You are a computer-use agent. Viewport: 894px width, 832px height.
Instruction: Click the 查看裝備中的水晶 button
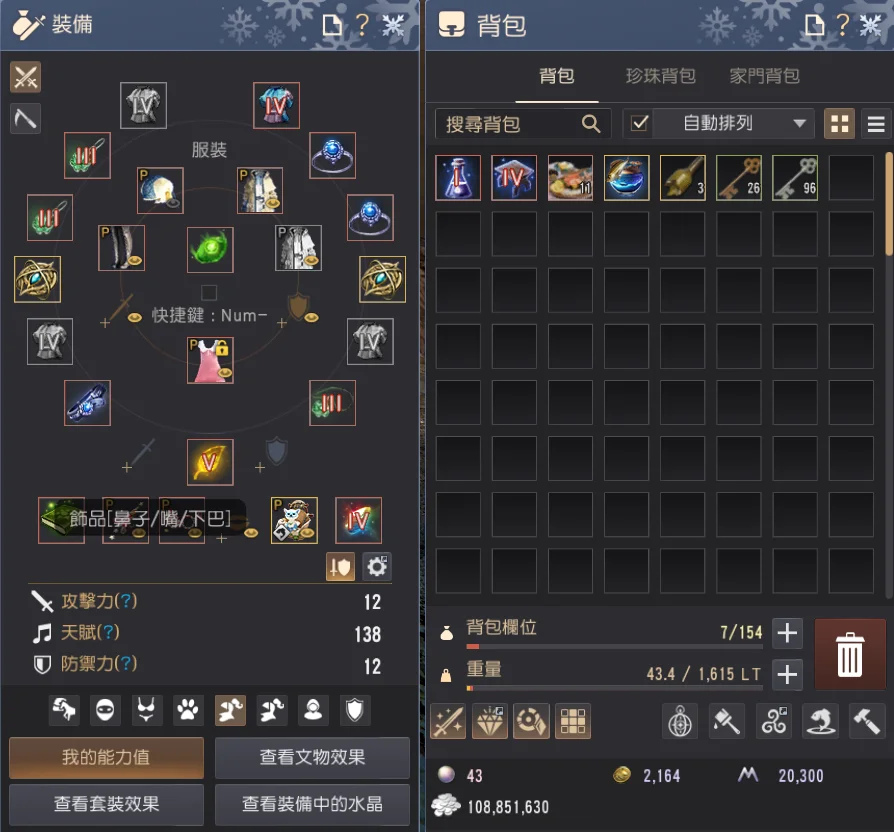pos(312,804)
